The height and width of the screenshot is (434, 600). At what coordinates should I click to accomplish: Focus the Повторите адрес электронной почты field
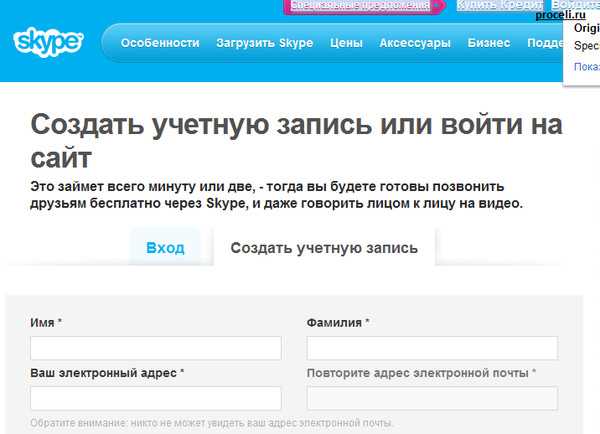[x=432, y=398]
